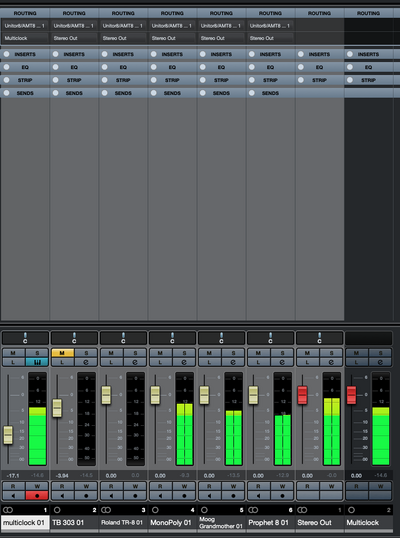
Task: Mute the multiclock 01 channel
Action: tap(13, 353)
